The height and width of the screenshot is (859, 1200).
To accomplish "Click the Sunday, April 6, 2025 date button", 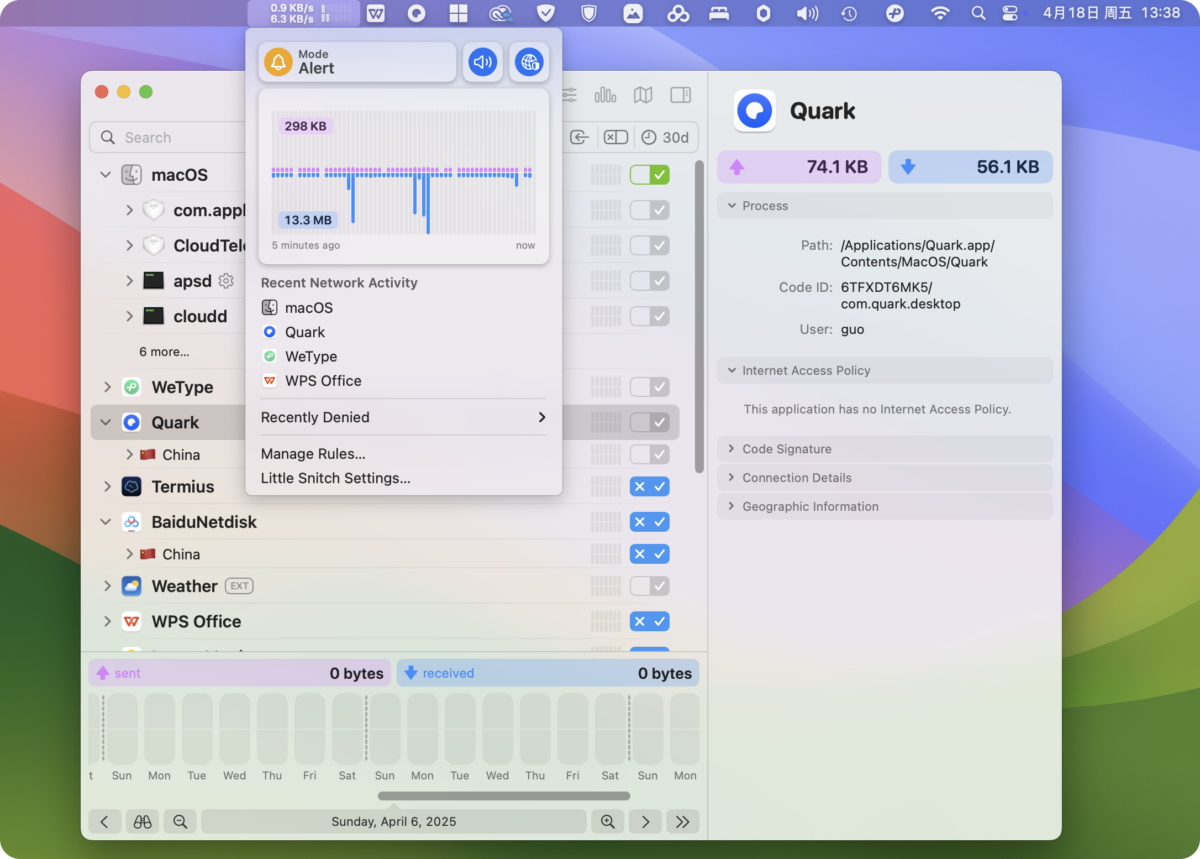I will (394, 821).
